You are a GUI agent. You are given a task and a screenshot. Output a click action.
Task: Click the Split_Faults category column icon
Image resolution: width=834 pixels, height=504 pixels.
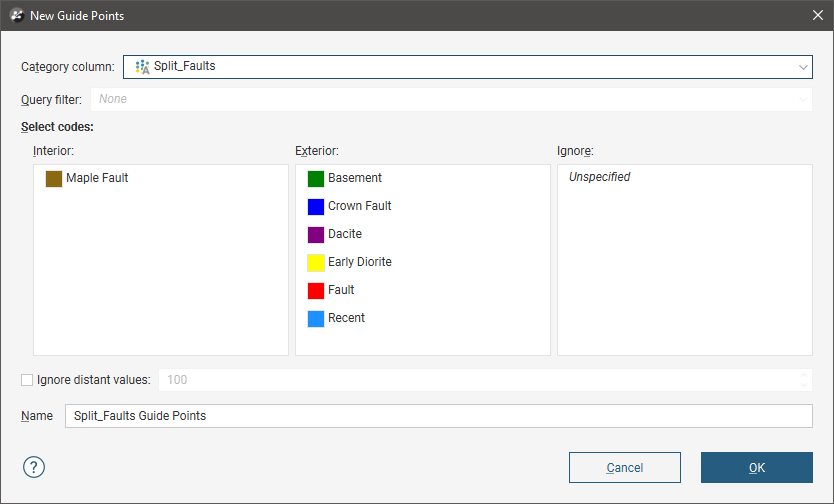[x=142, y=66]
